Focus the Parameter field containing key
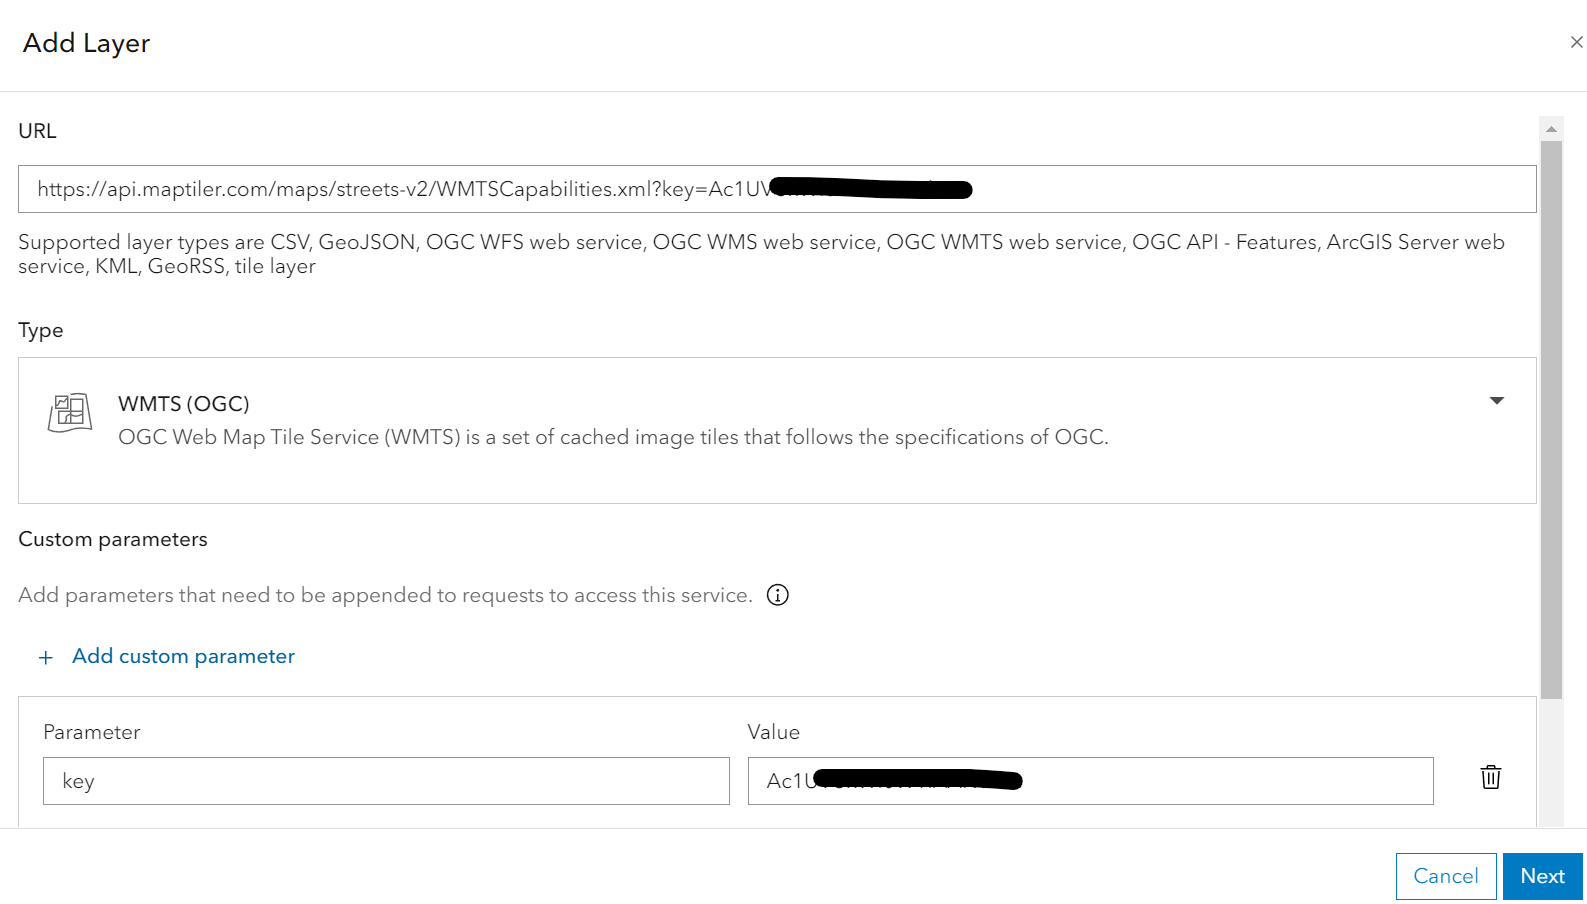 pos(386,781)
